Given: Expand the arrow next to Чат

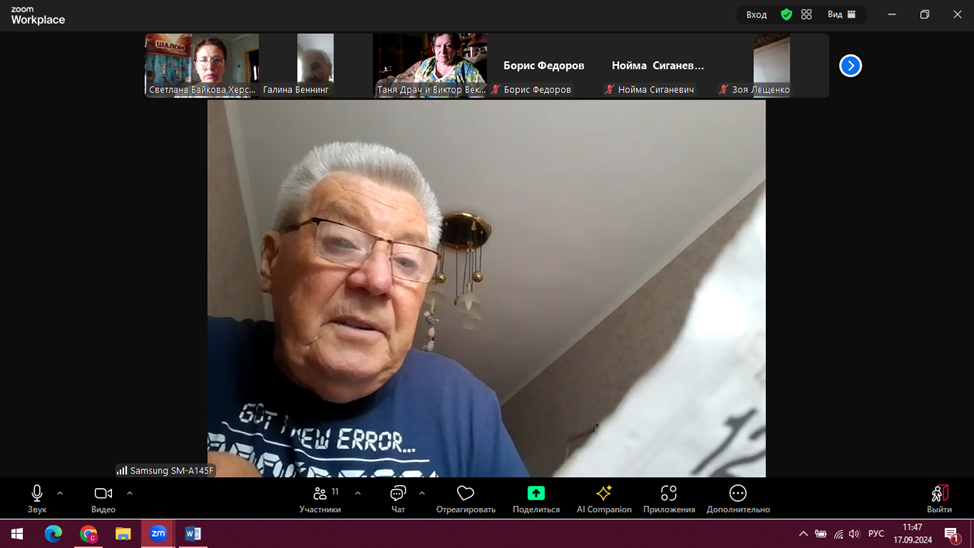Looking at the screenshot, I should click(x=422, y=493).
